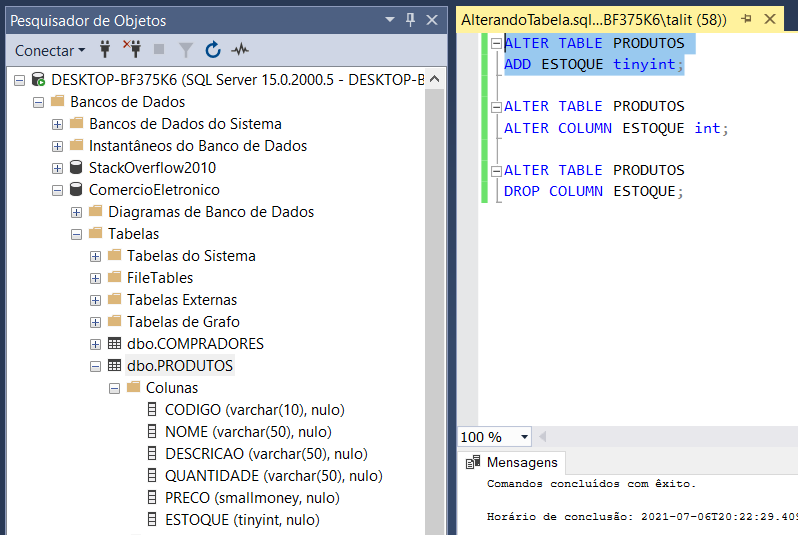The width and height of the screenshot is (798, 535).
Task: Click the Horário de conclusão timestamp line
Action: coord(641,517)
